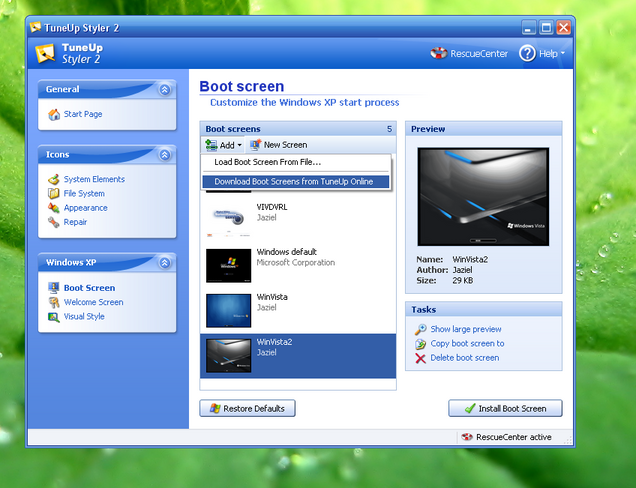
Task: Choose Download Boot Screens from TuneUp Online
Action: coord(296,181)
